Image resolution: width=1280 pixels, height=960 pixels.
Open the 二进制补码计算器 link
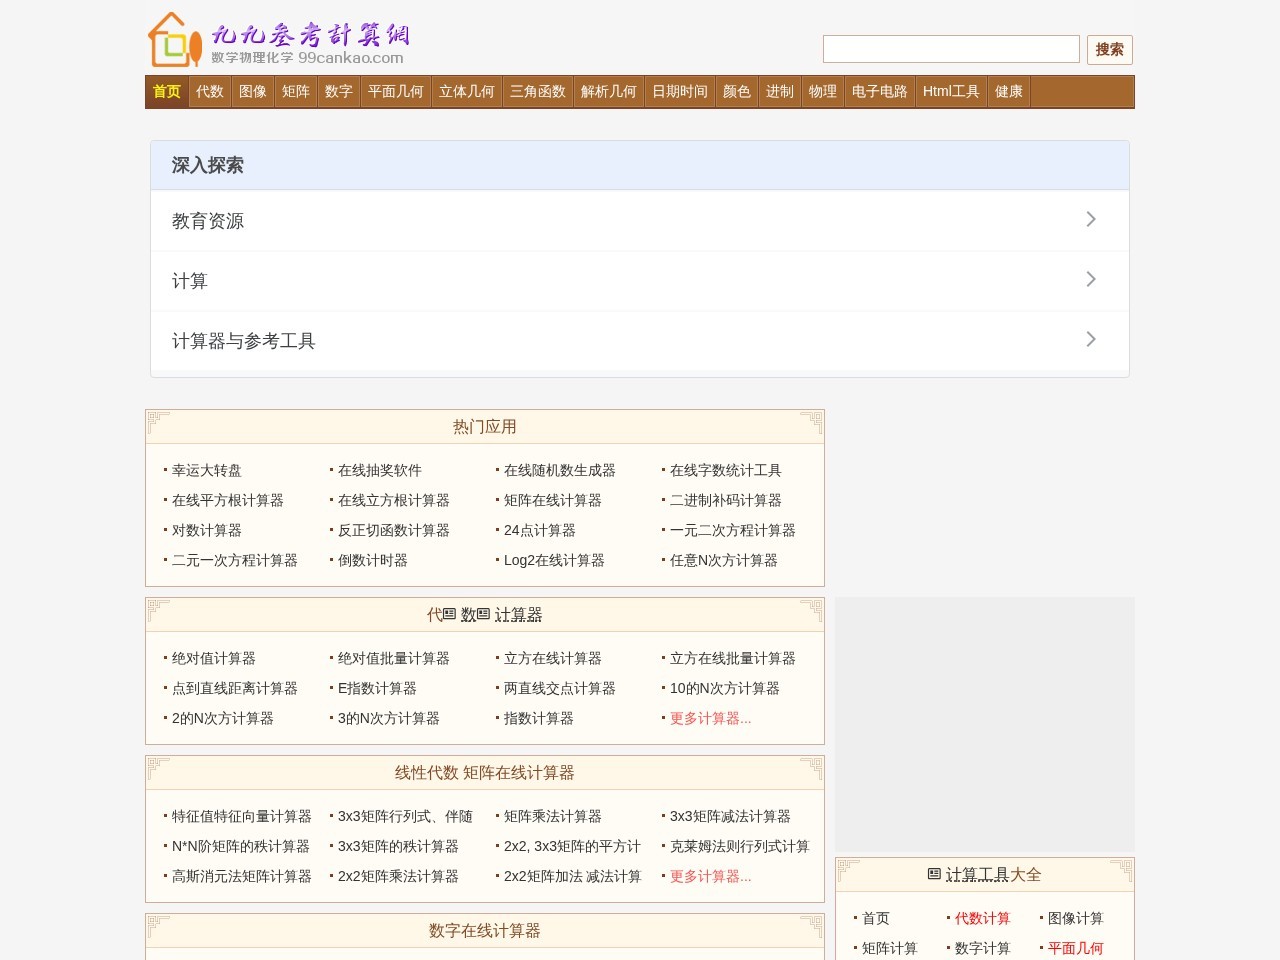726,500
